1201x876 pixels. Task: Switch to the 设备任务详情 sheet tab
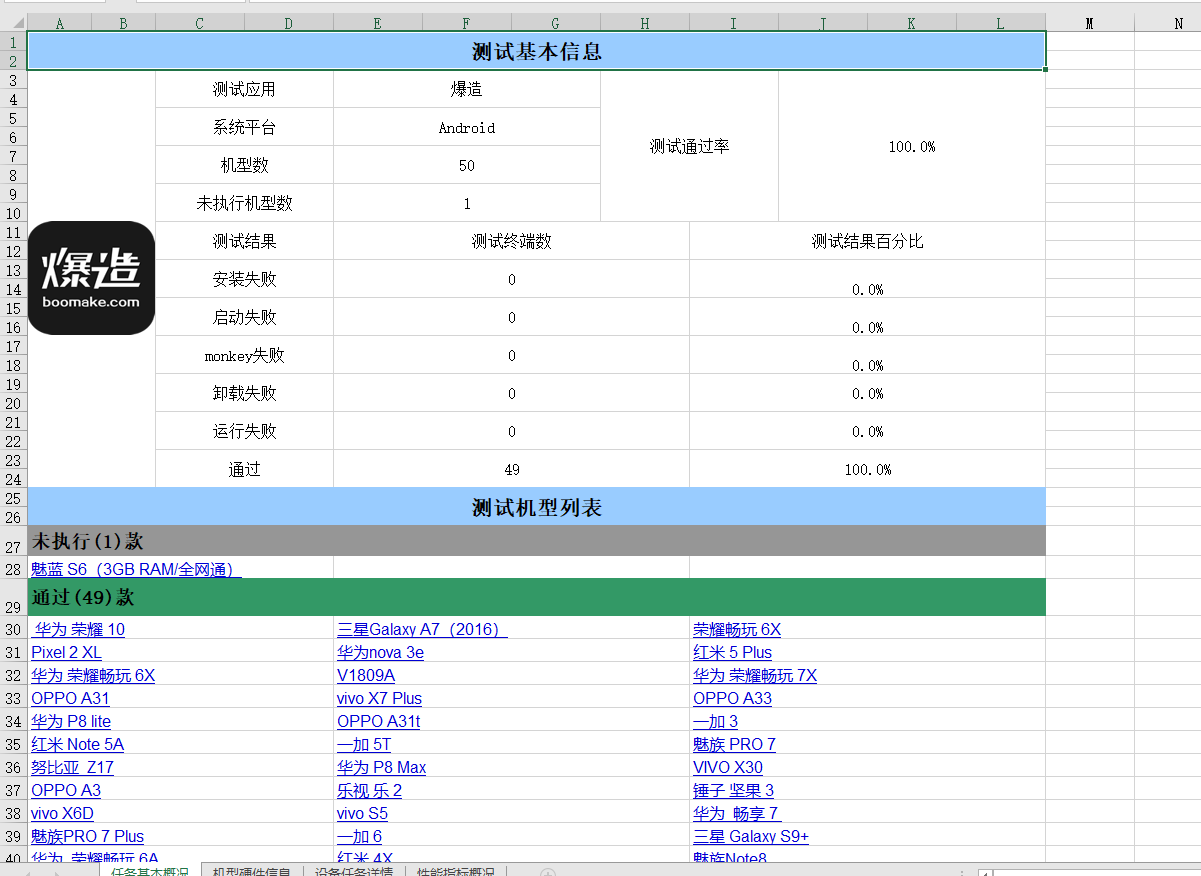353,872
